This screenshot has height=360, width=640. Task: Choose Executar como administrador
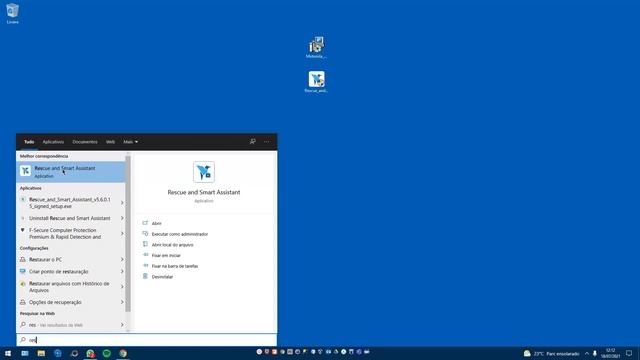click(x=180, y=234)
